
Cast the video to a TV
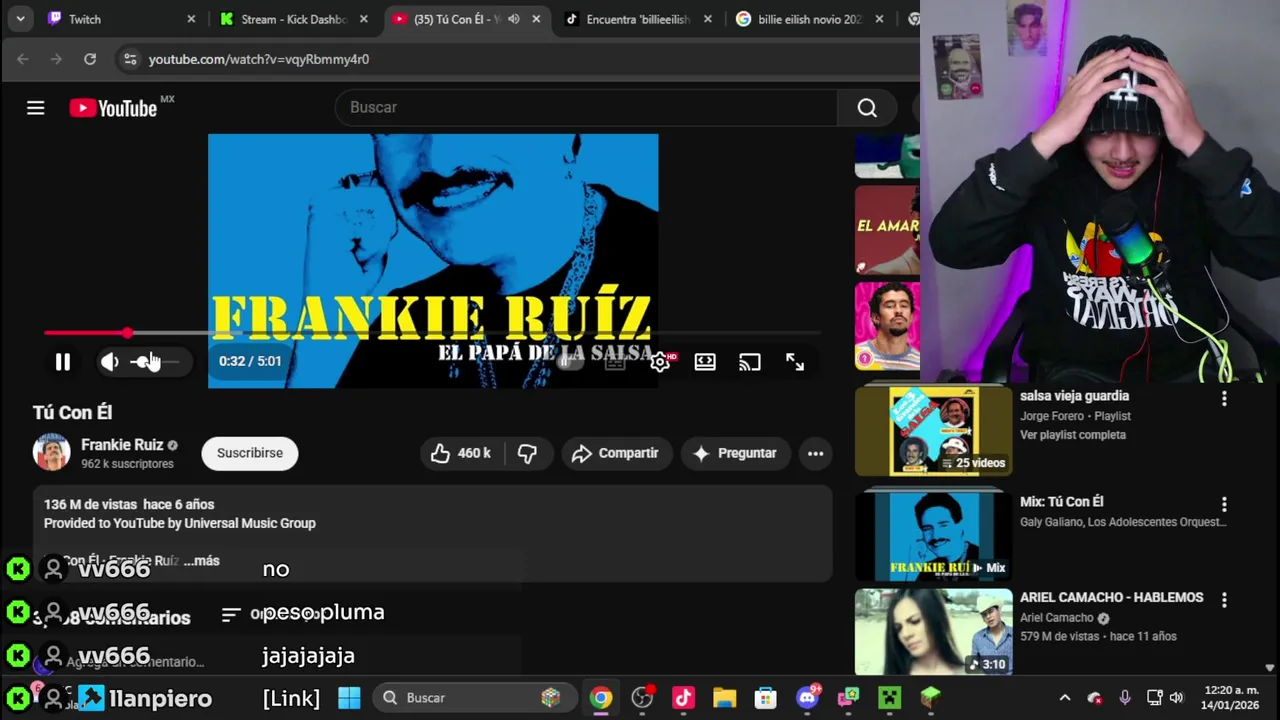(750, 362)
